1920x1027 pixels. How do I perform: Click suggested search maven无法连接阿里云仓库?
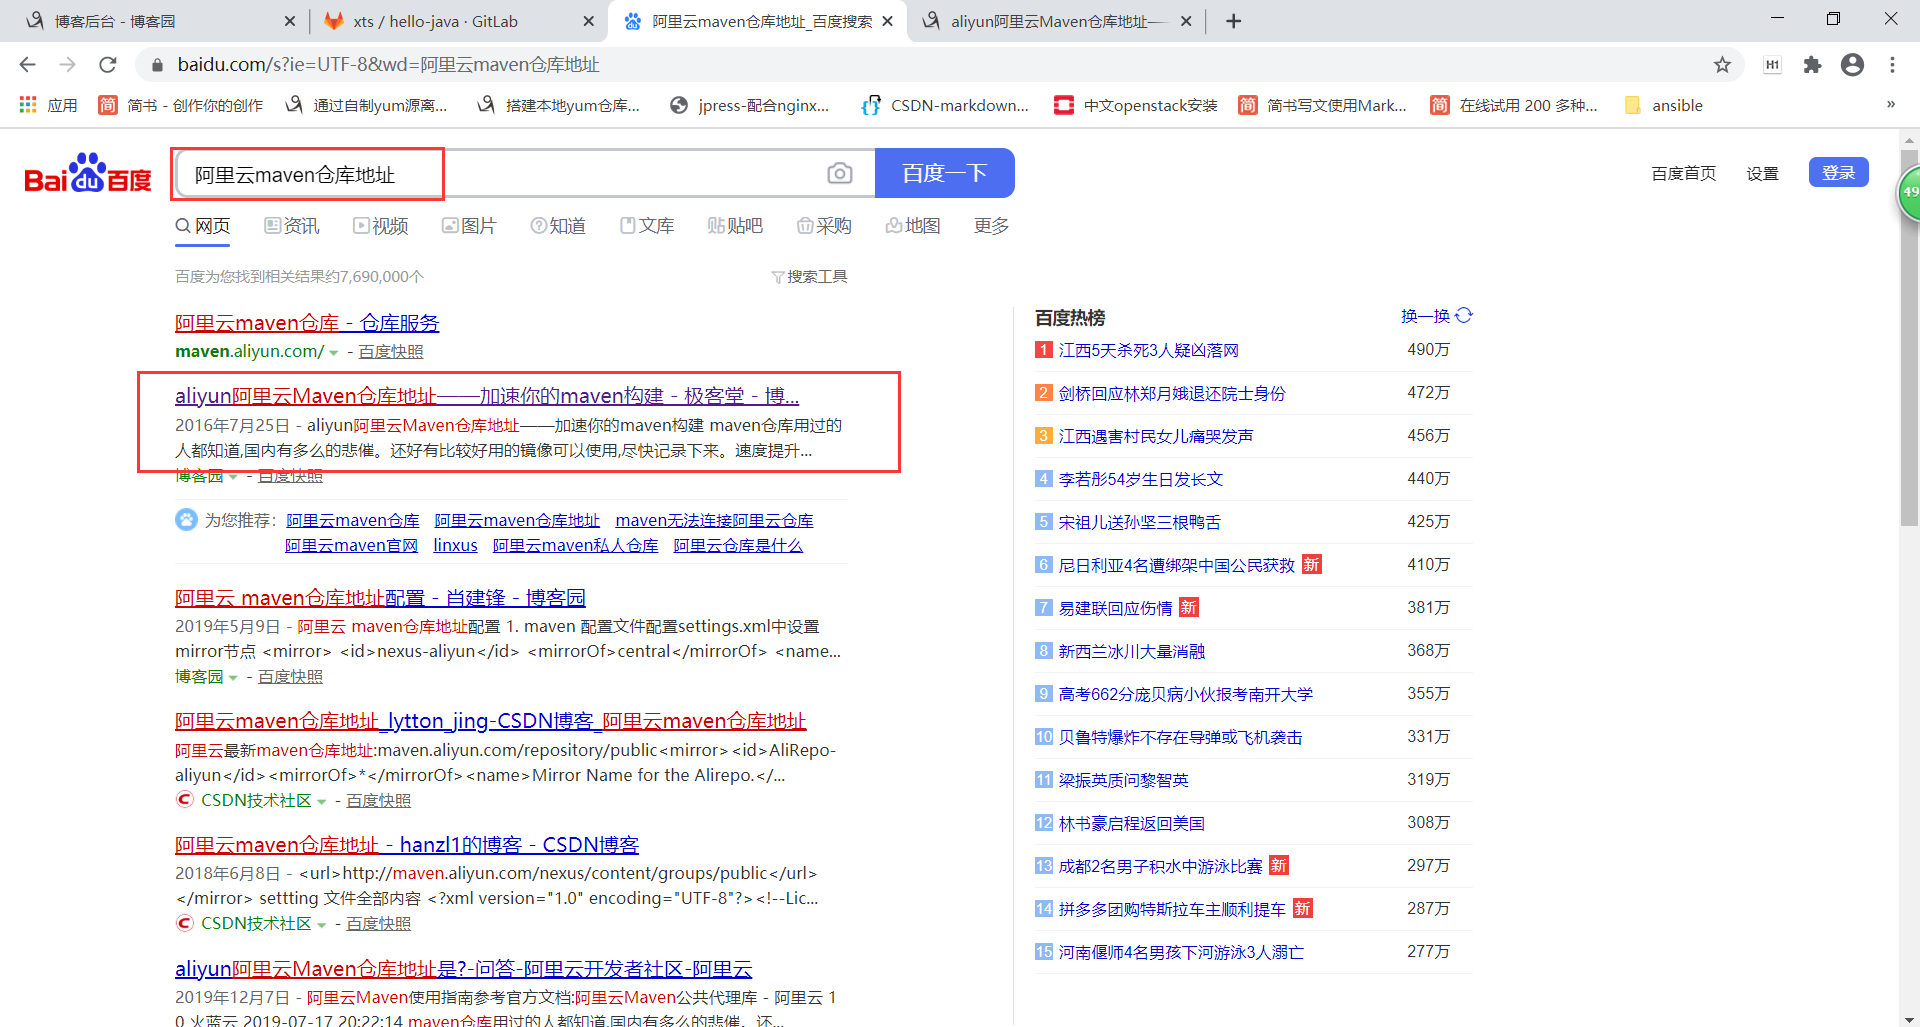pos(714,521)
